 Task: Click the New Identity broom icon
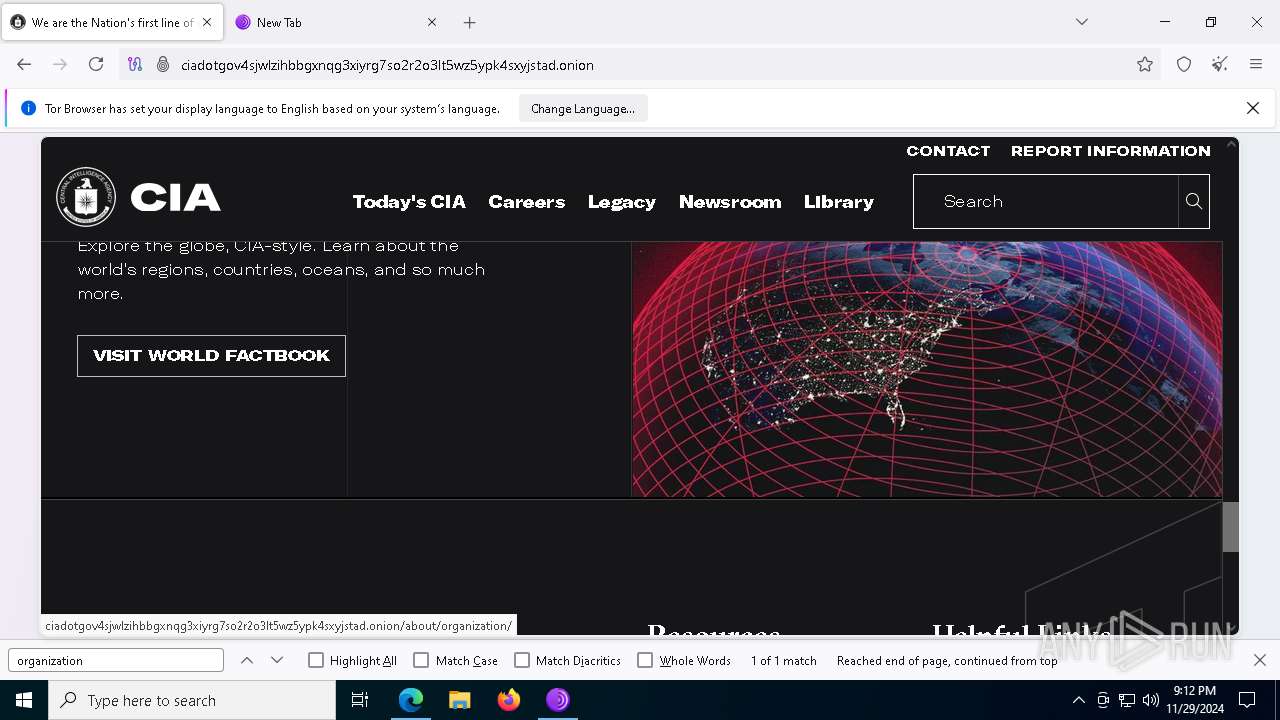[x=1220, y=64]
